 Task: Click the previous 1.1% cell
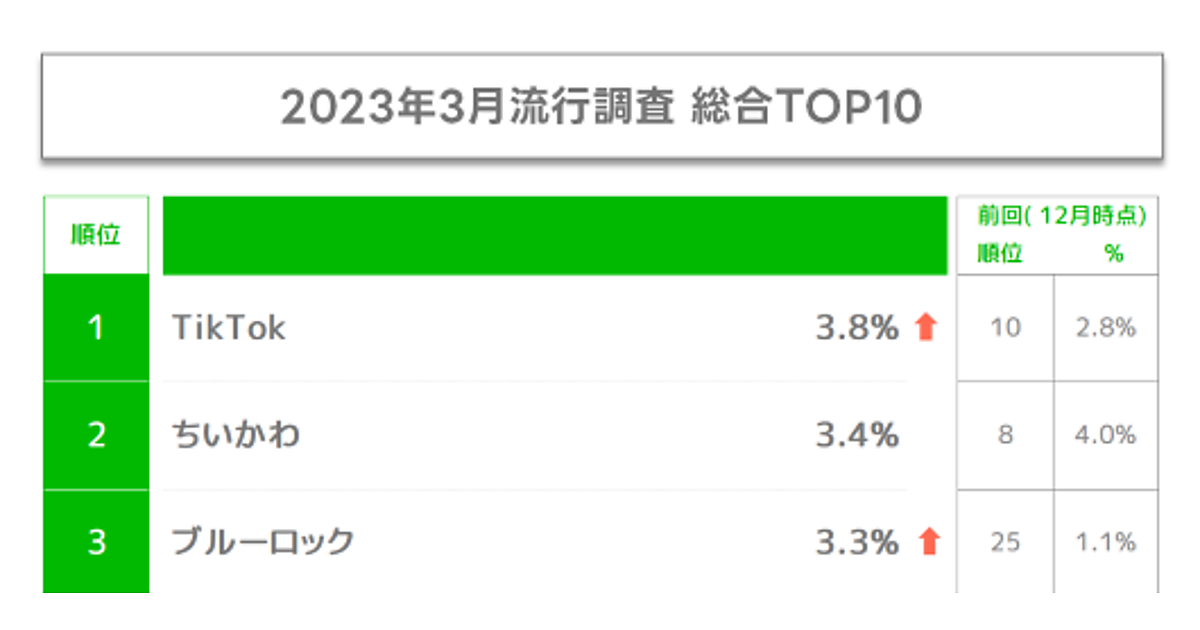click(1106, 542)
